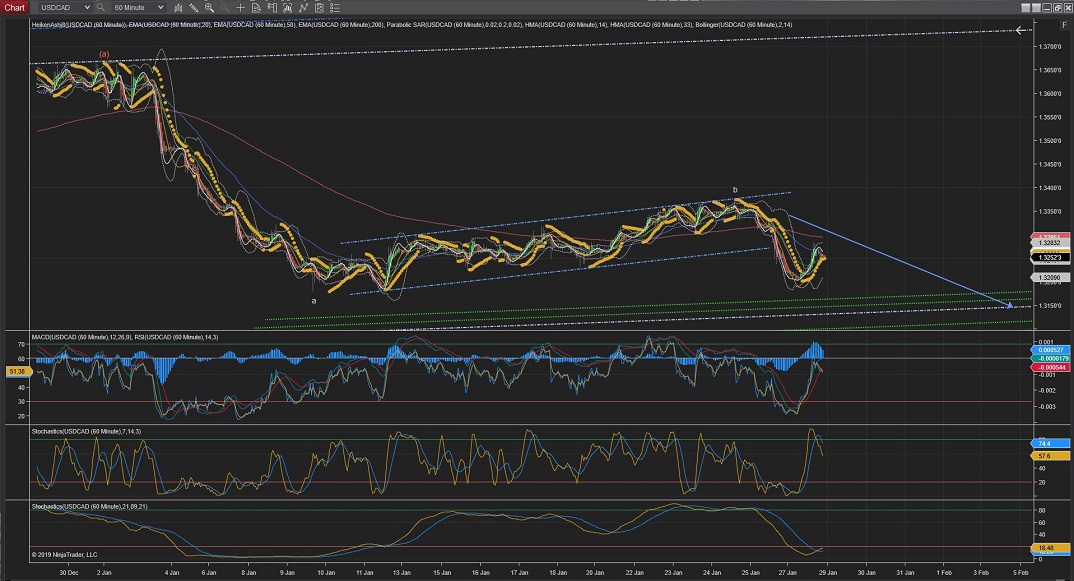Open the data box icon
Viewport: 1074px width, 581px height.
point(256,8)
